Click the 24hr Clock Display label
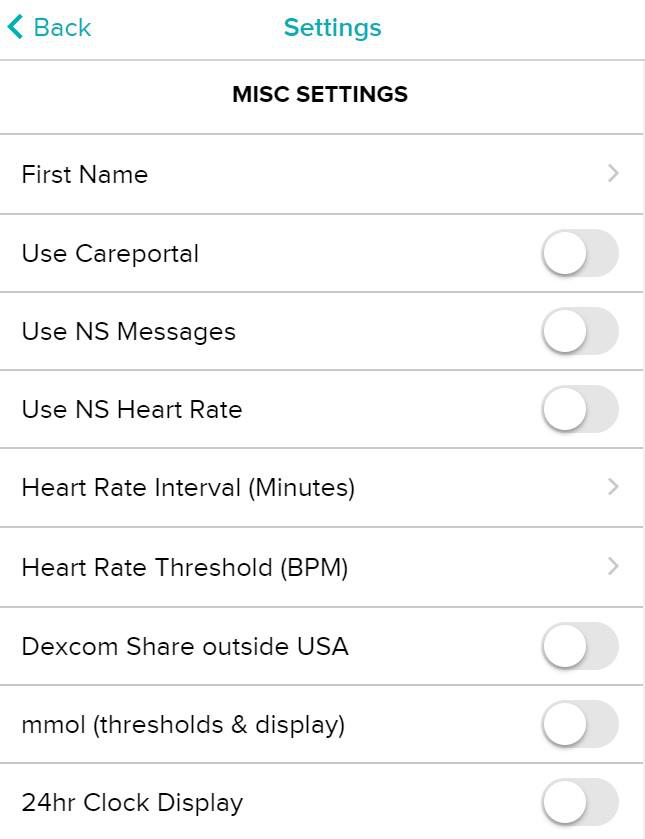 tap(132, 803)
